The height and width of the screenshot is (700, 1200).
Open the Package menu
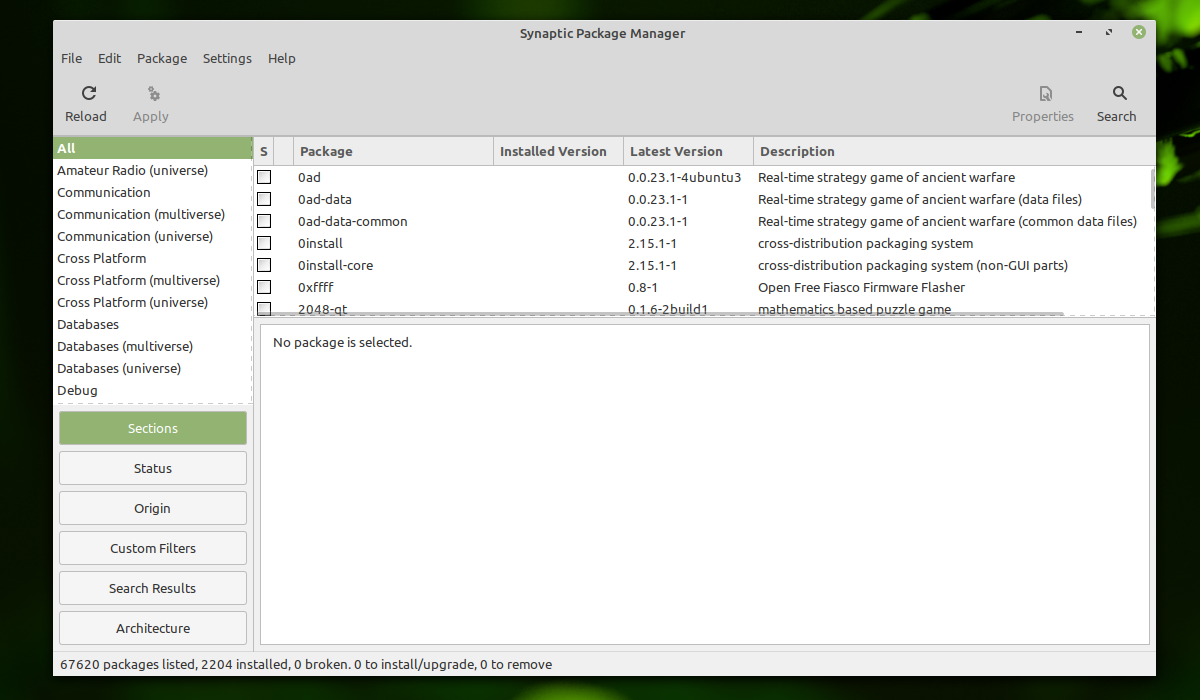tap(162, 58)
